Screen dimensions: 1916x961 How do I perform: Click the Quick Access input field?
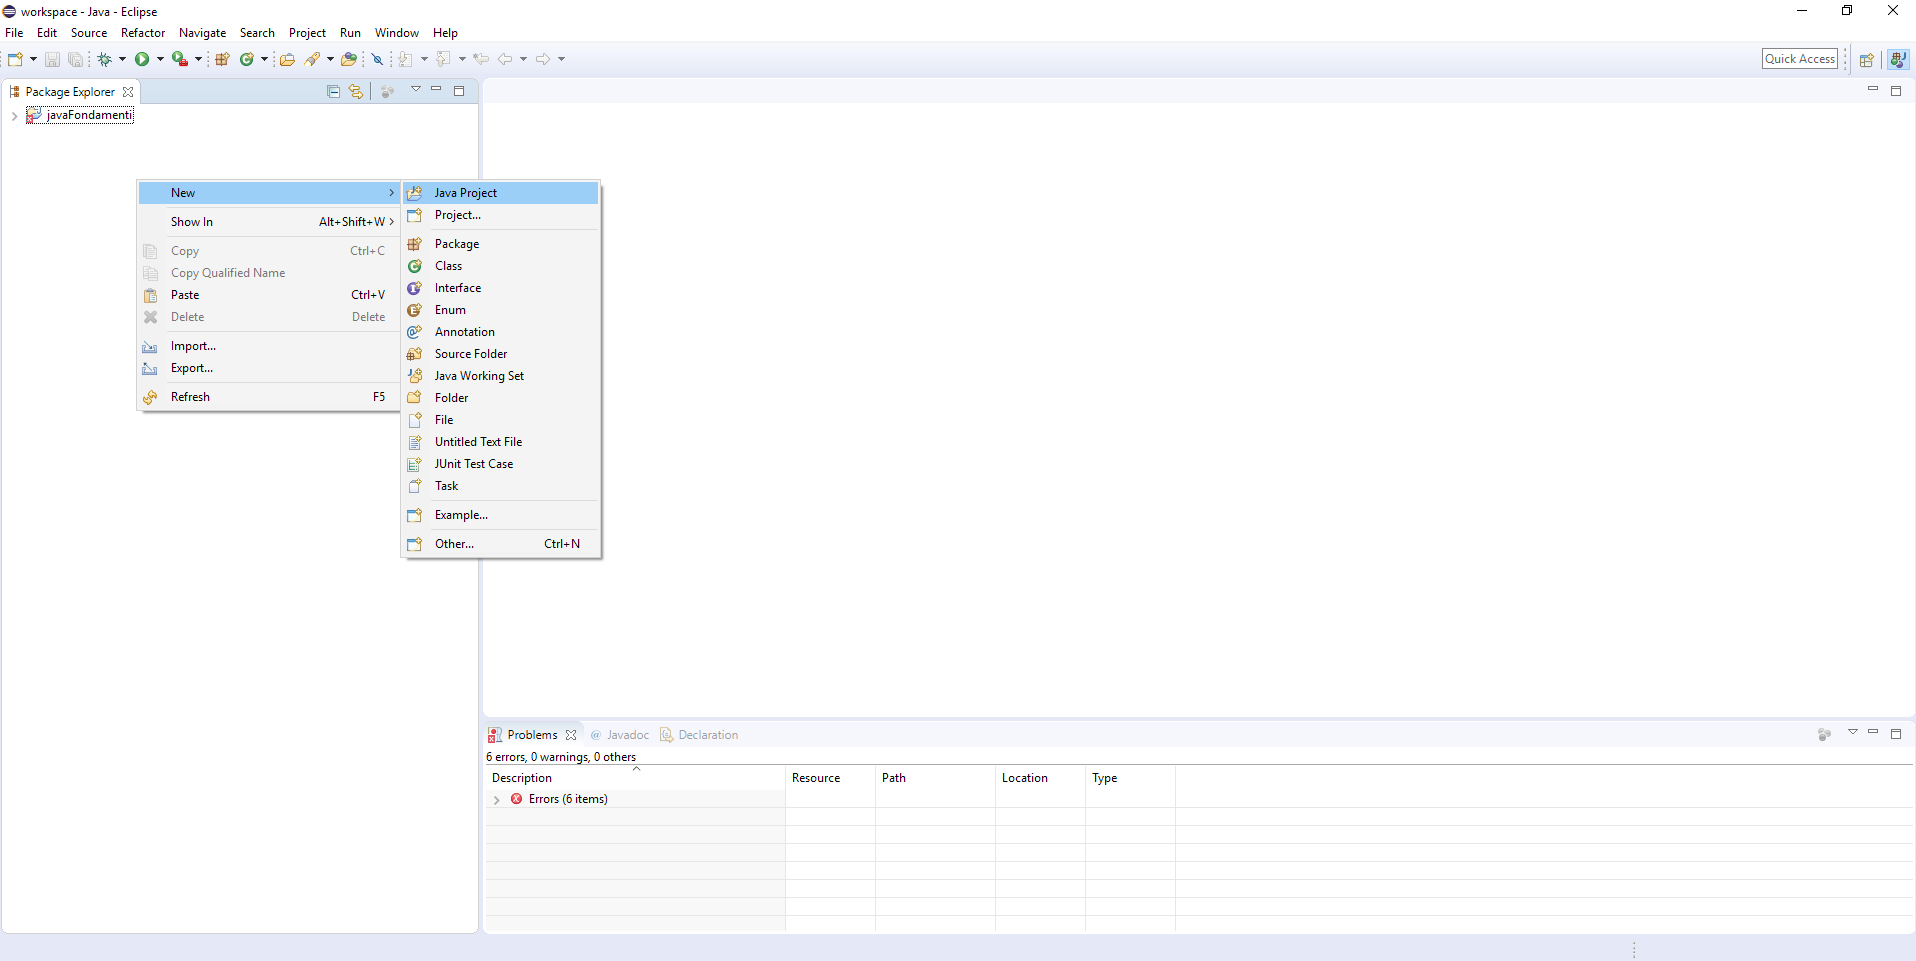1800,59
